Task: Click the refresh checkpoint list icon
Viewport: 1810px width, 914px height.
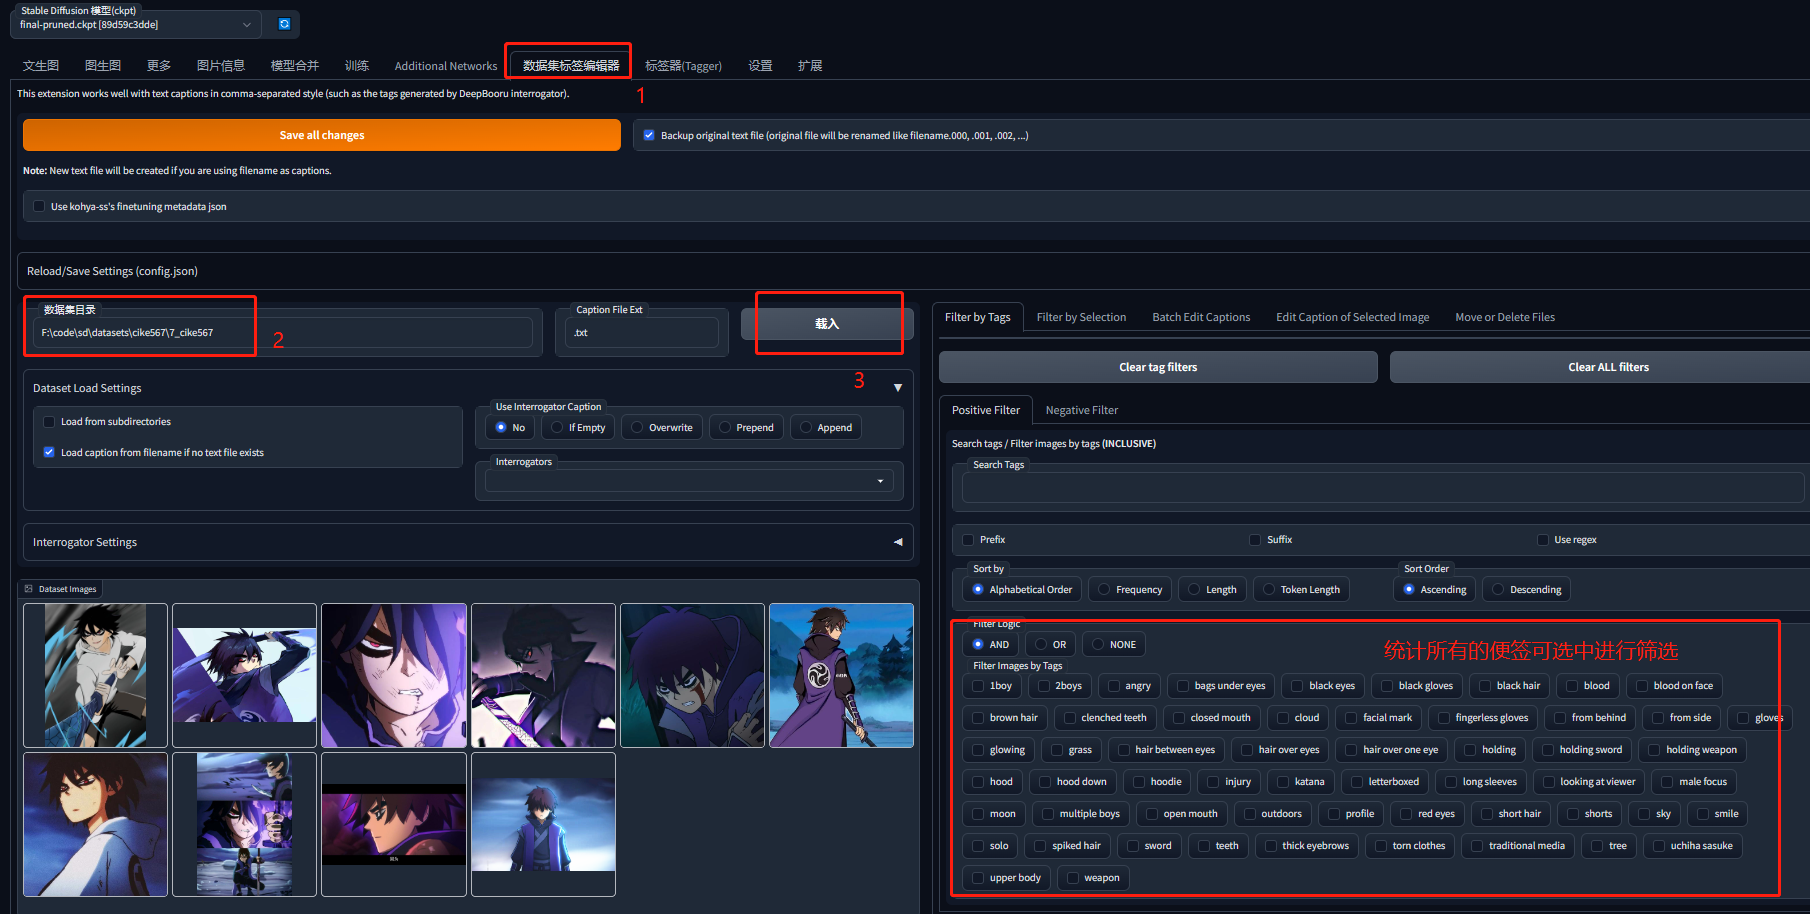Action: [284, 24]
